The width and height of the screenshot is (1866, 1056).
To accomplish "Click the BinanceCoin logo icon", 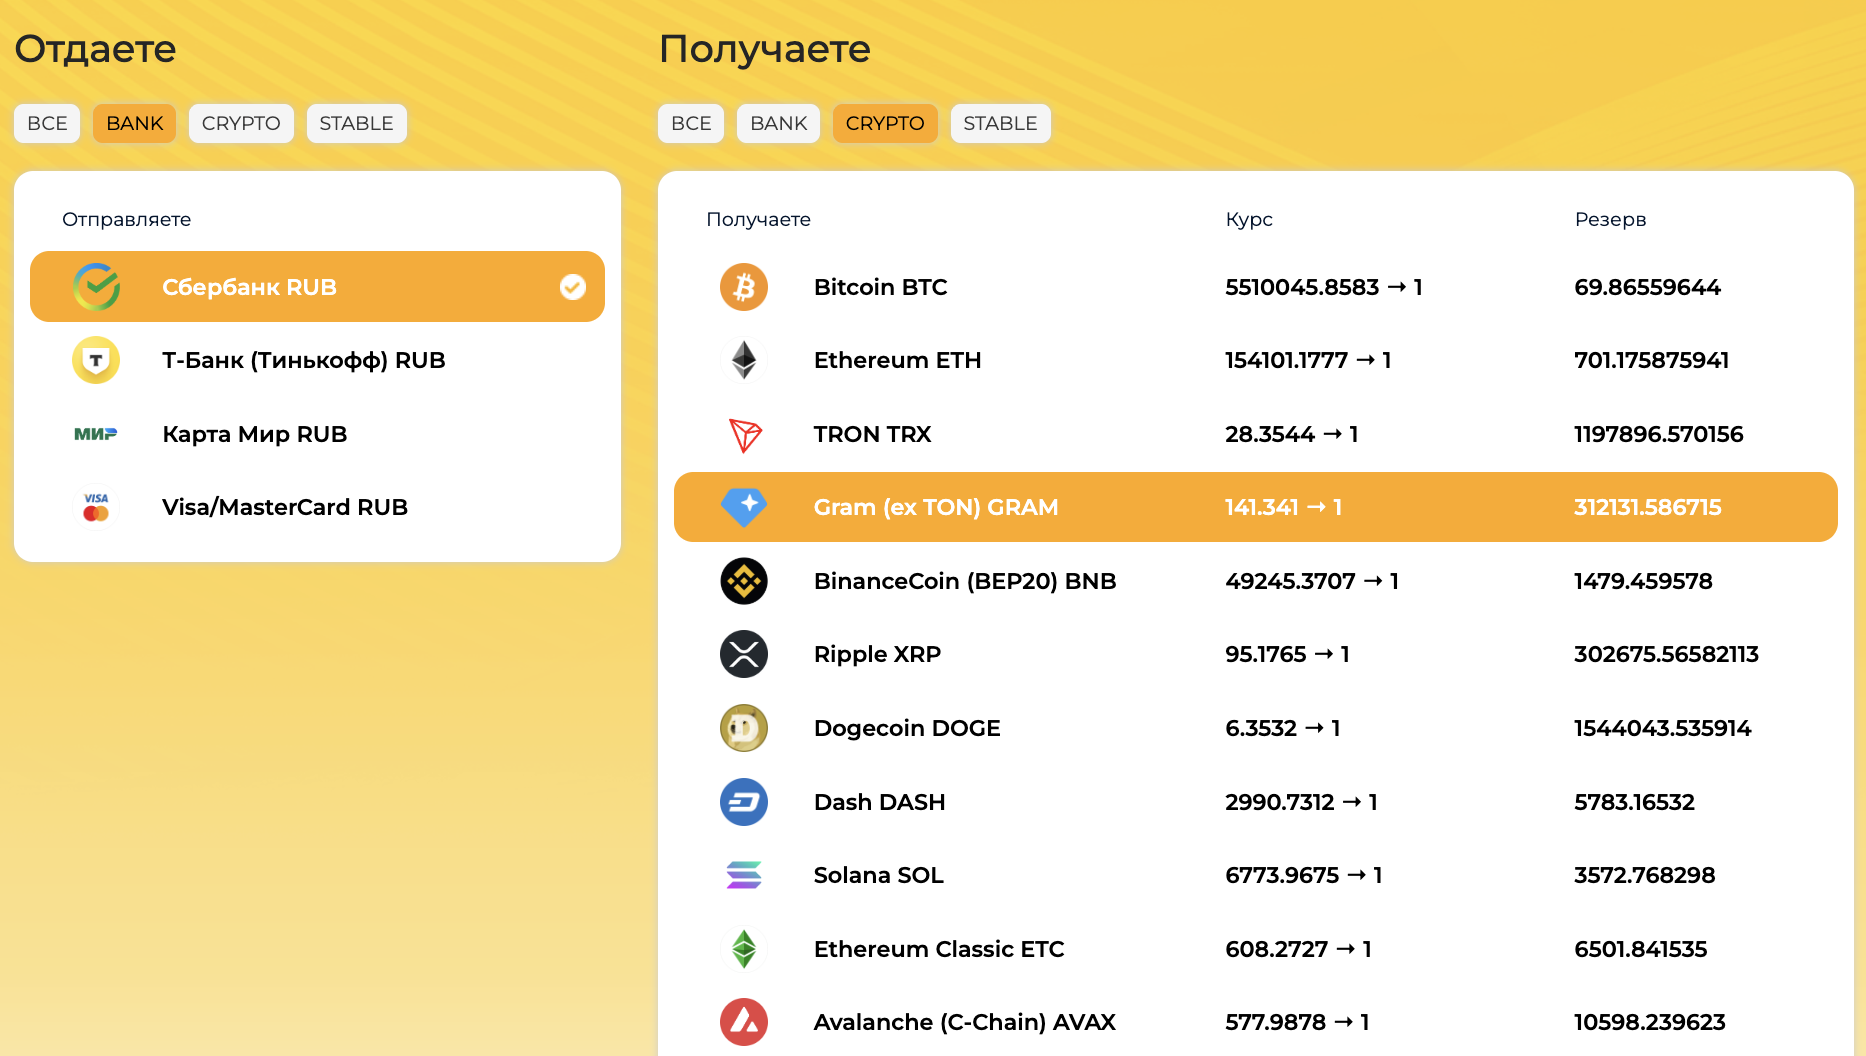I will 744,581.
